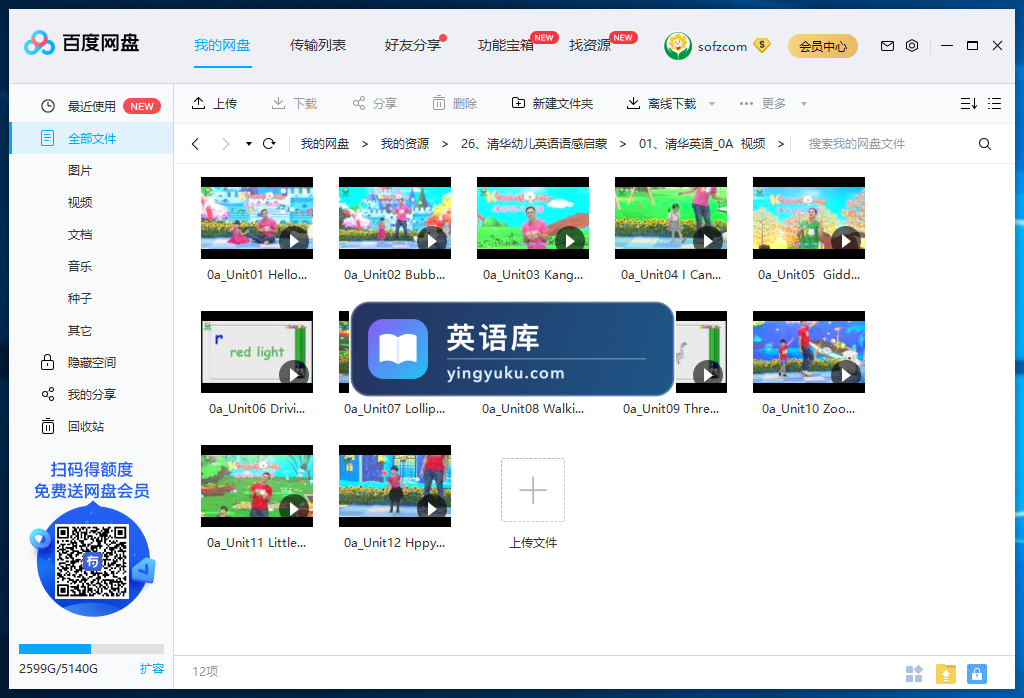Click the 0a_Unit09 Thre file name
This screenshot has width=1024, height=698.
(x=671, y=409)
